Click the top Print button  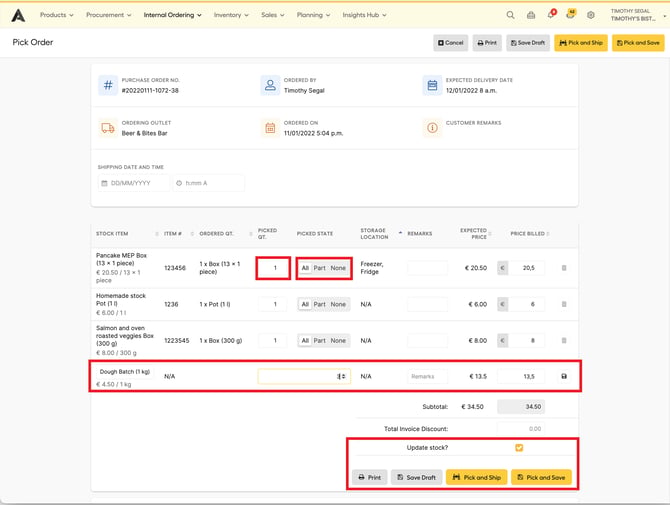tap(487, 43)
